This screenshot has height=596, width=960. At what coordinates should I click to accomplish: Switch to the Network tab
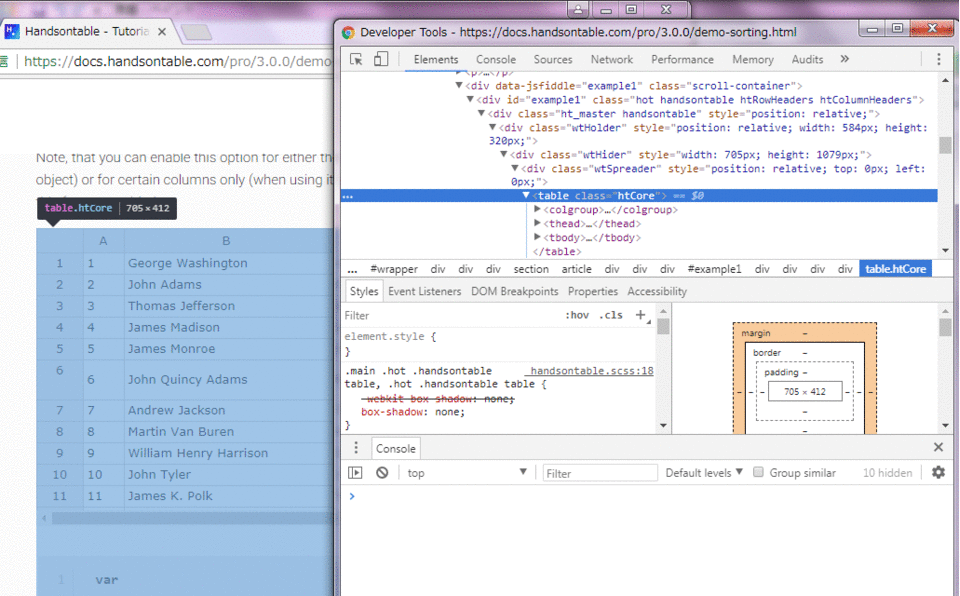[x=612, y=59]
